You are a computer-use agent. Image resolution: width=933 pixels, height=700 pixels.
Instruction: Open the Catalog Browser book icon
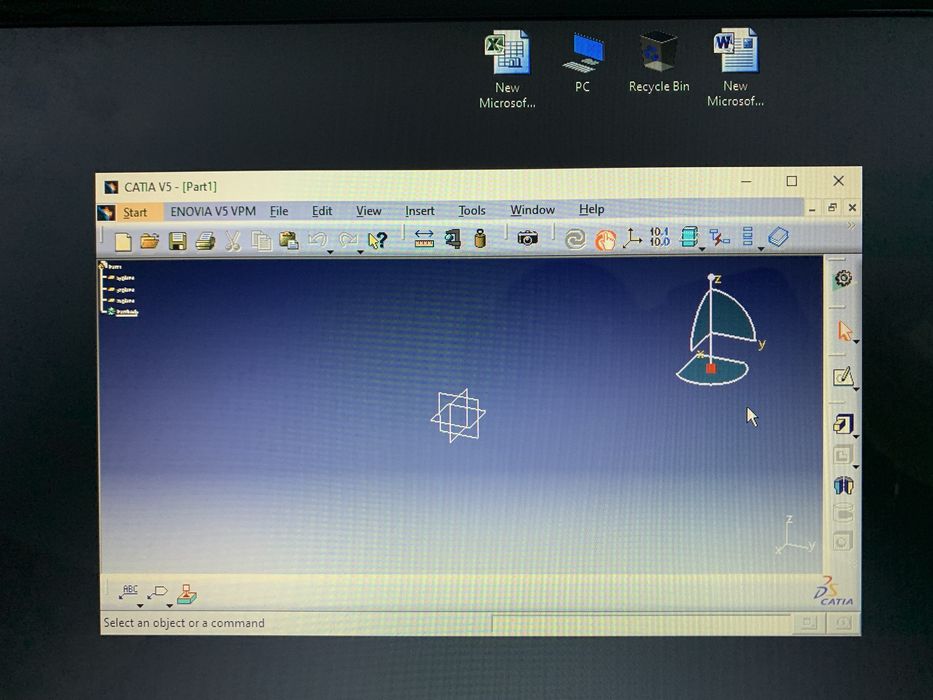click(x=778, y=237)
